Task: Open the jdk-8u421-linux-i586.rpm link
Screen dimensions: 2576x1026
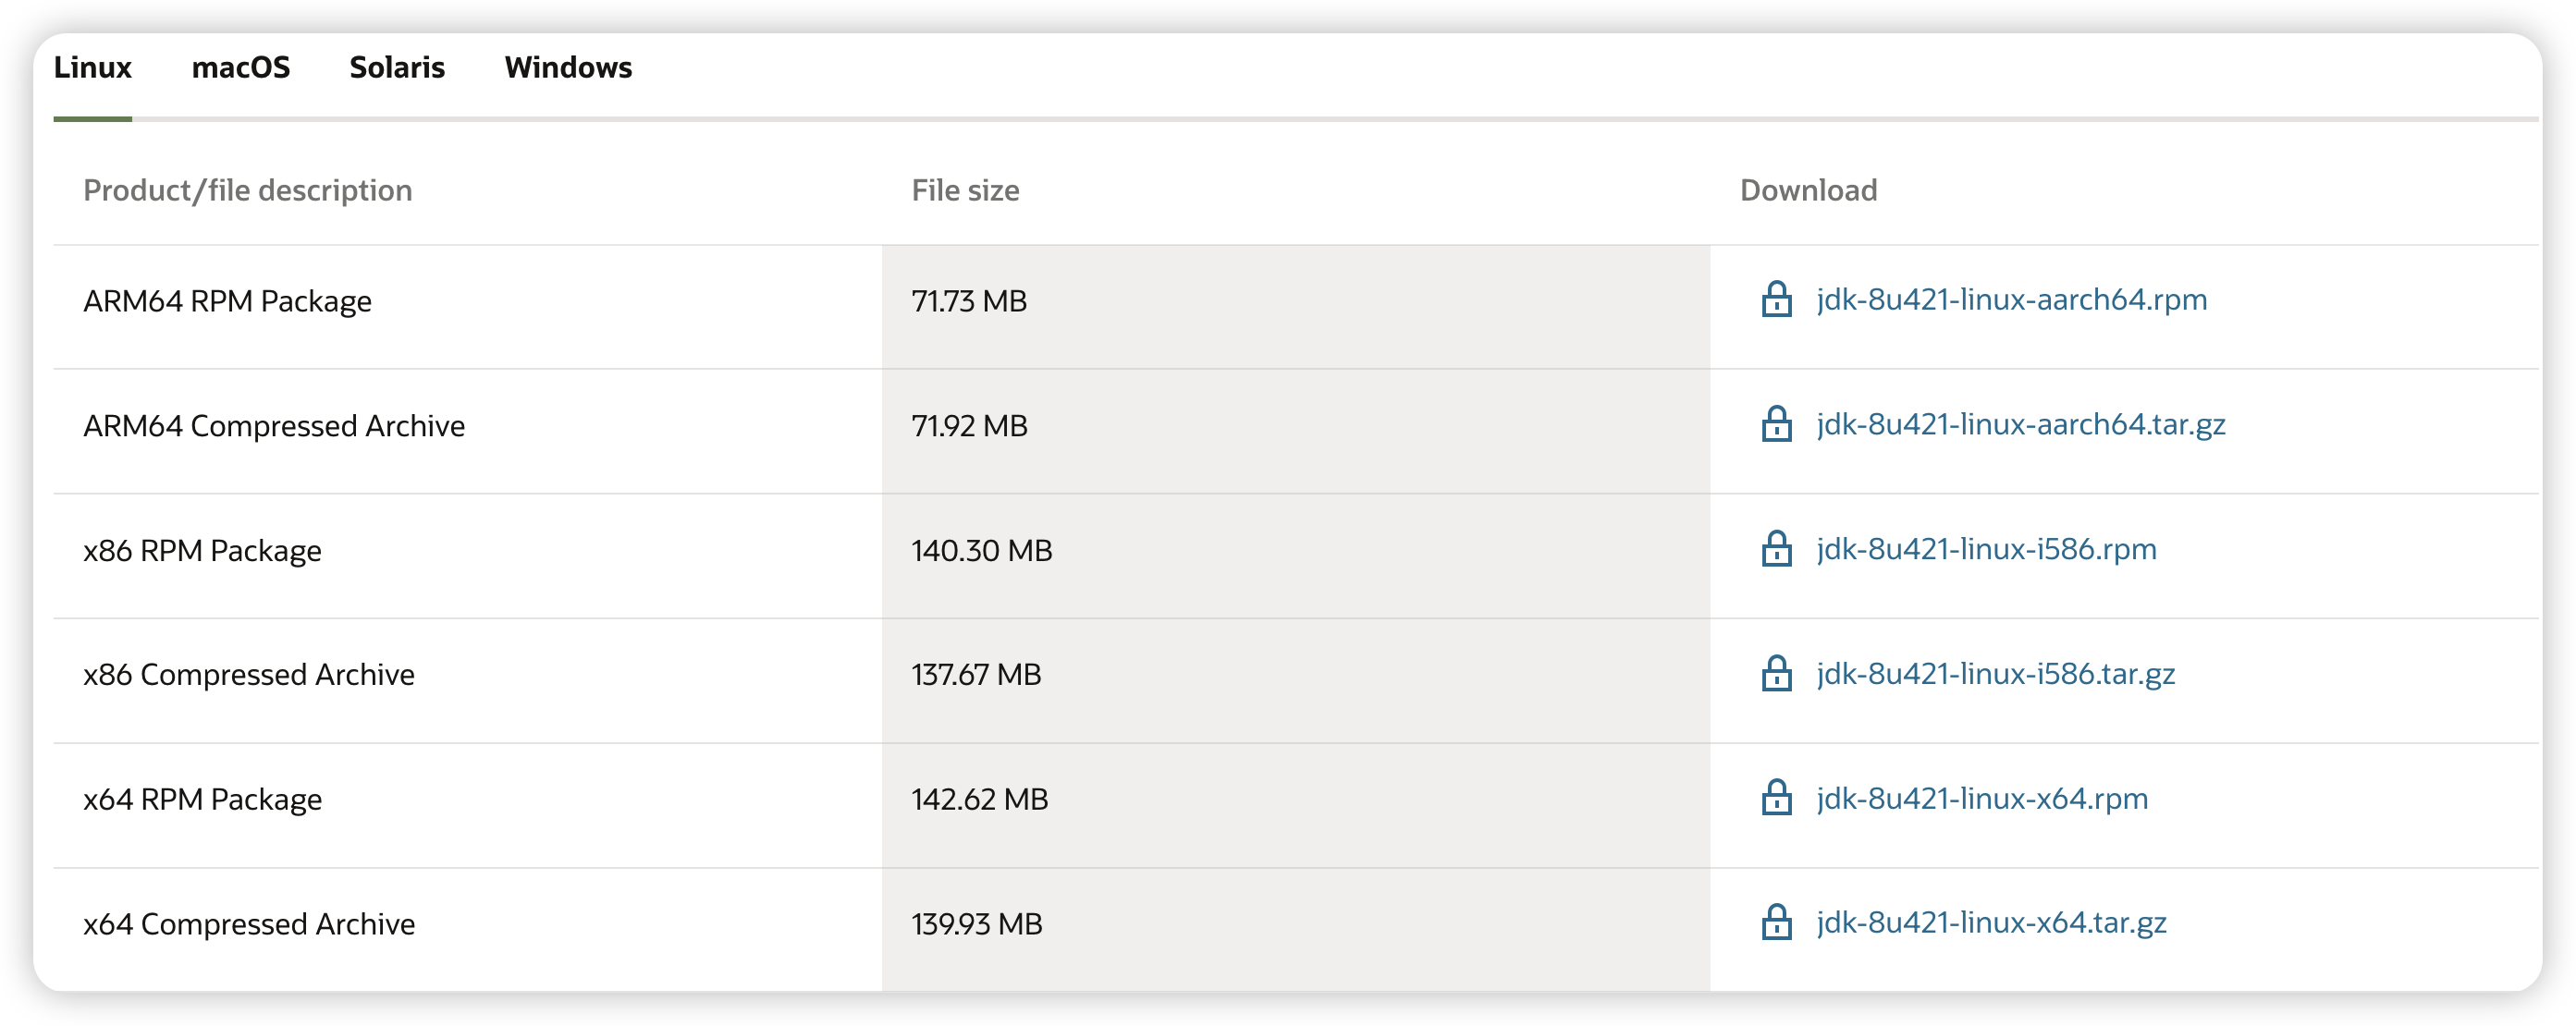Action: pos(1986,549)
